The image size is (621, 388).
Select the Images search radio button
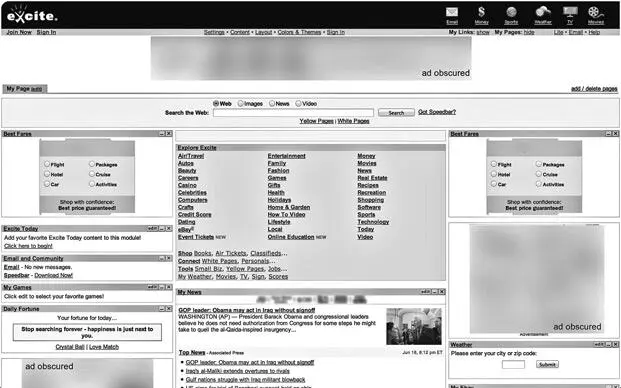pyautogui.click(x=240, y=103)
